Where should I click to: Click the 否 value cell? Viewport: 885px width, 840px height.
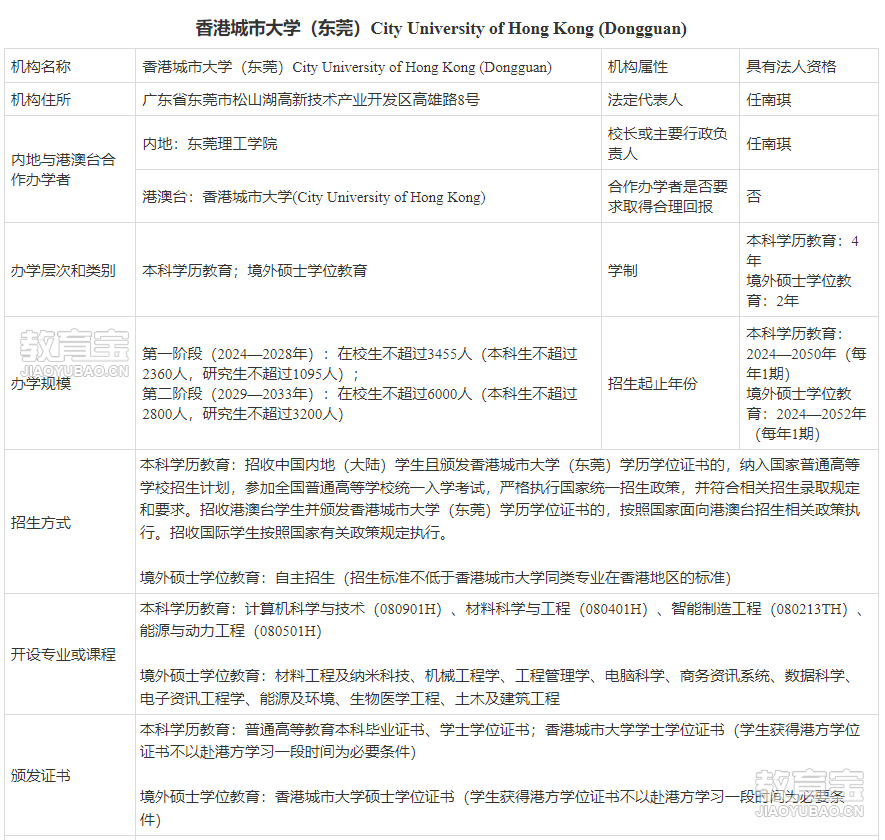point(809,196)
